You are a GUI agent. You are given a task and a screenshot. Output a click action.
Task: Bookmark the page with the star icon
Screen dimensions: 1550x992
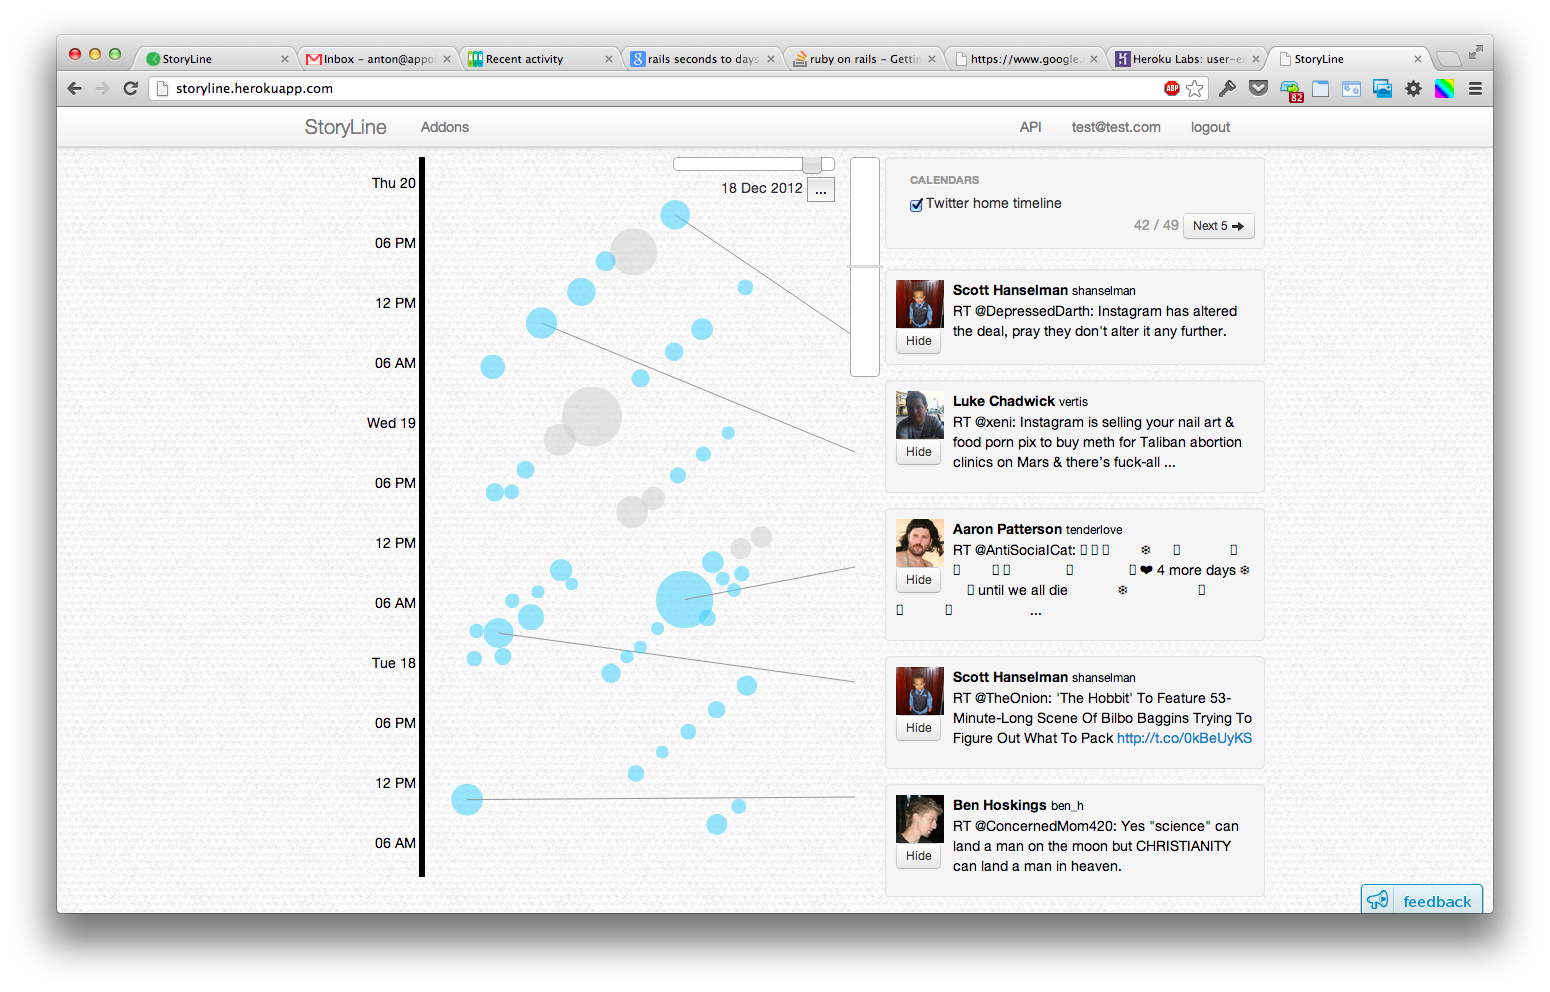pyautogui.click(x=1195, y=89)
